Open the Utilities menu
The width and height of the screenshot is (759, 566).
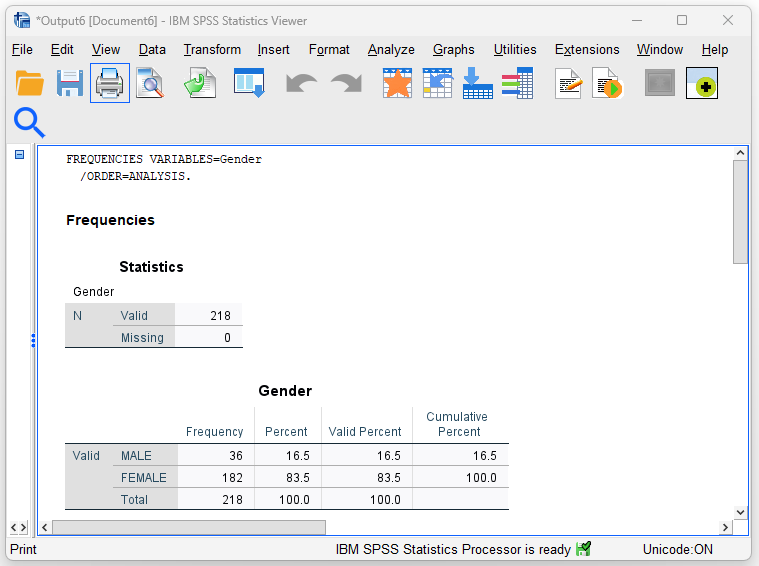tap(515, 49)
